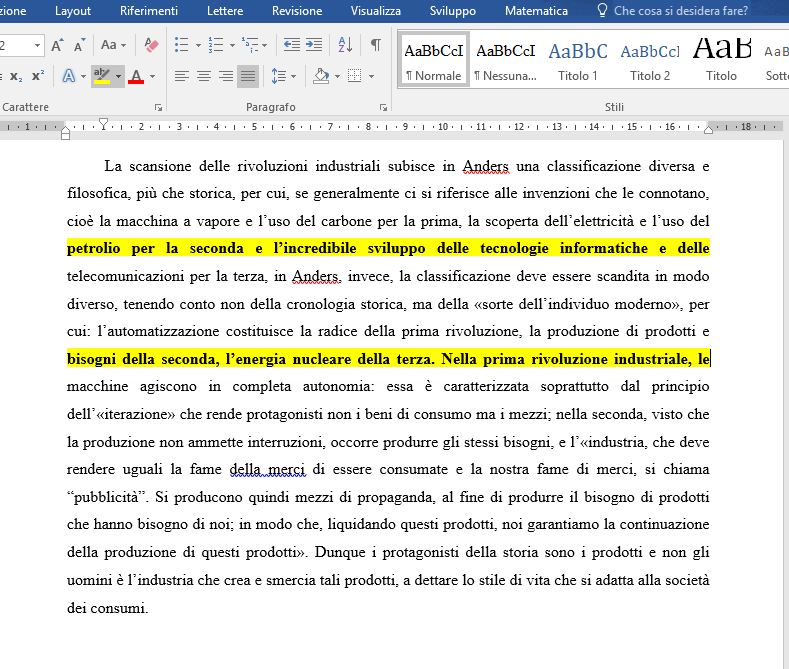This screenshot has width=789, height=669.
Task: Open the borders dropdown arrow
Action: click(x=371, y=77)
